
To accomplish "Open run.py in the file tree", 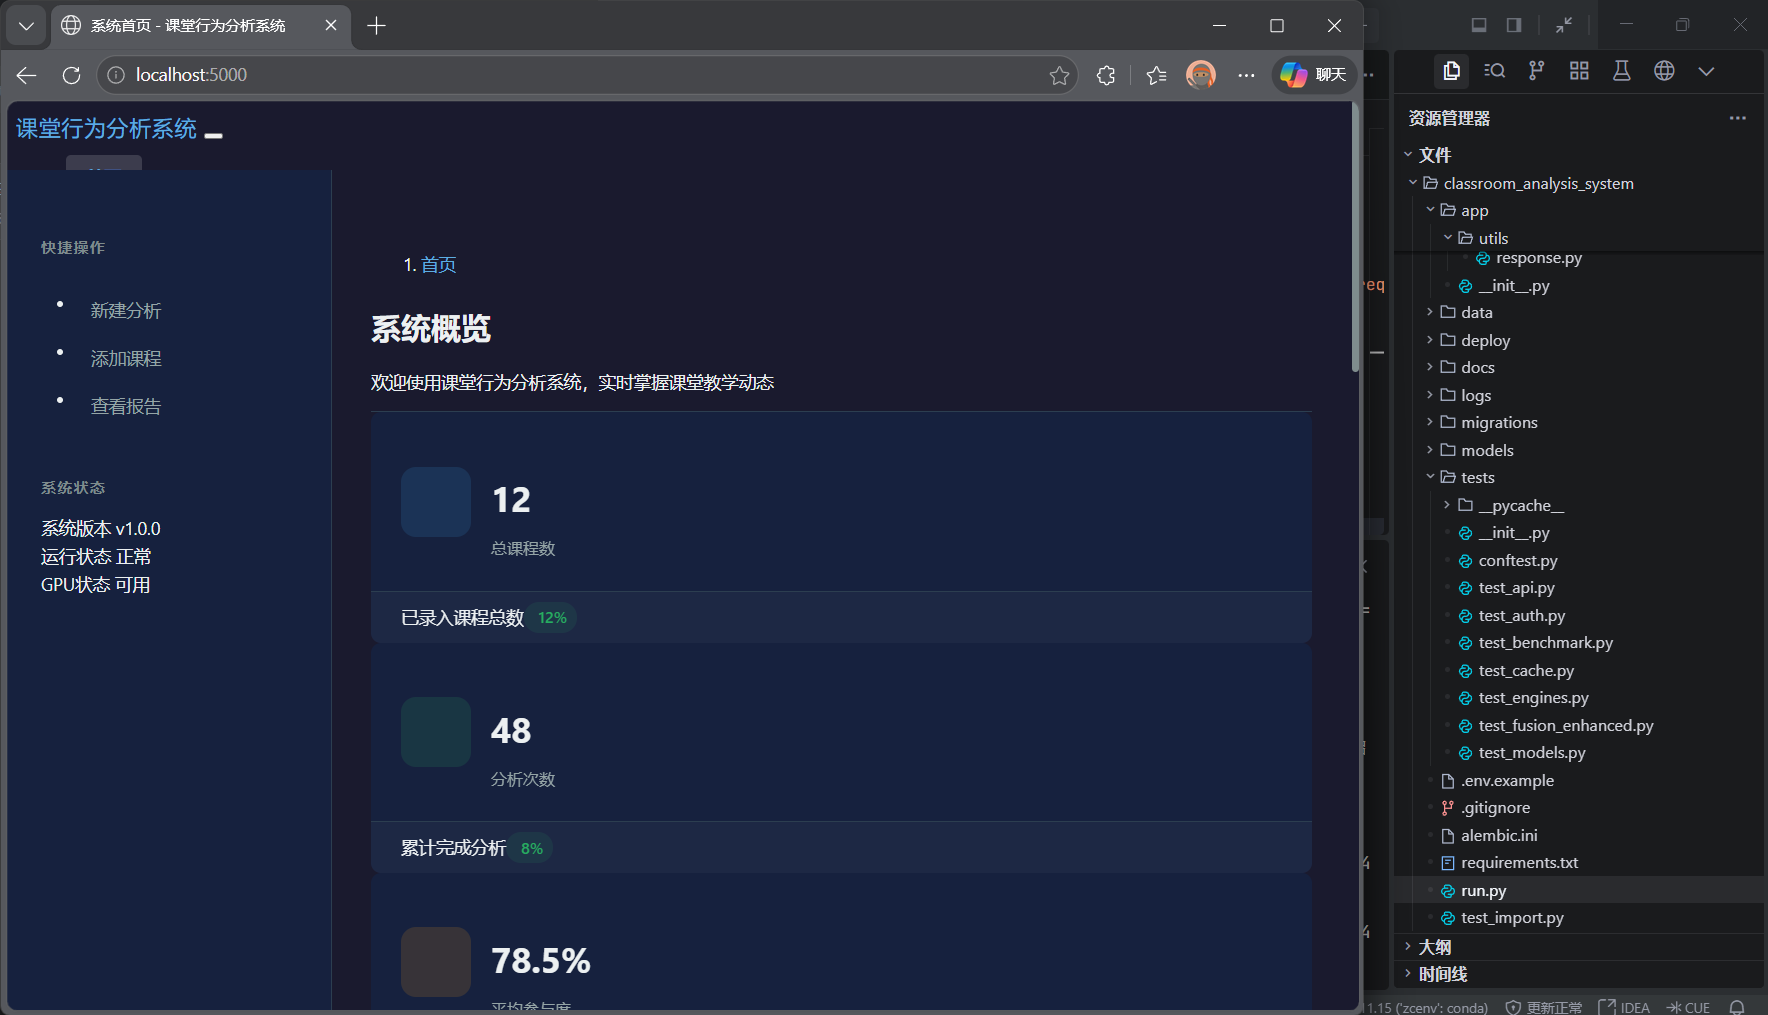I will (1483, 891).
